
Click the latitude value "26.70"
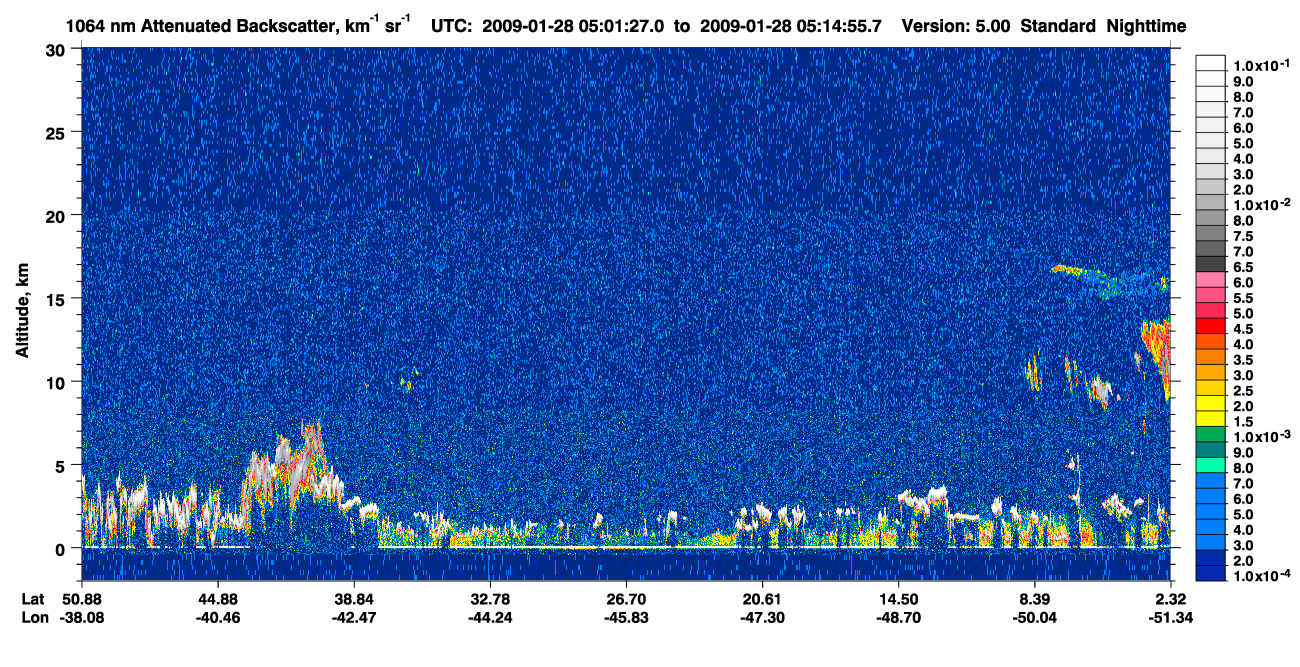coord(626,598)
